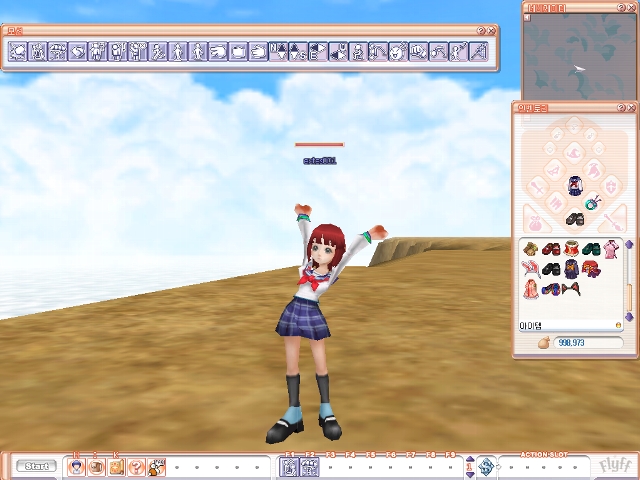Screen dimensions: 640x480
Task: Select the 아이템 inventory tab
Action: (530, 325)
